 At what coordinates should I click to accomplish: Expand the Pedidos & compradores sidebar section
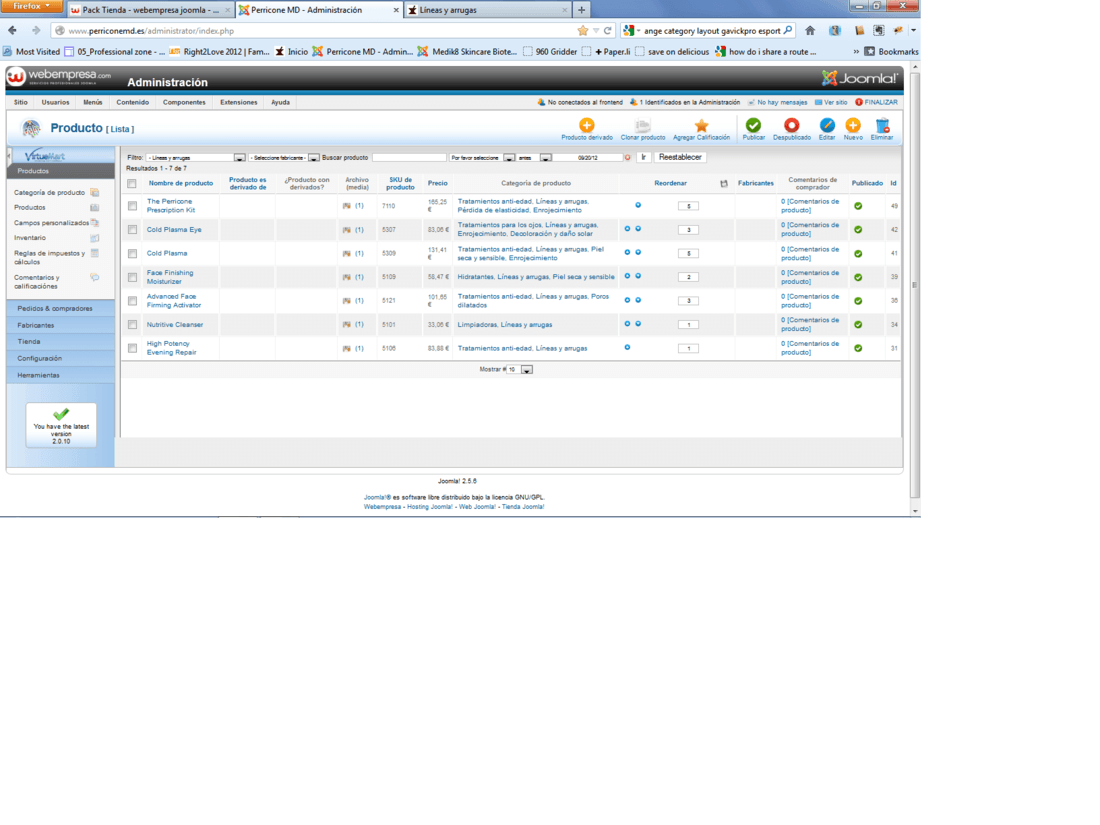[x=60, y=309]
